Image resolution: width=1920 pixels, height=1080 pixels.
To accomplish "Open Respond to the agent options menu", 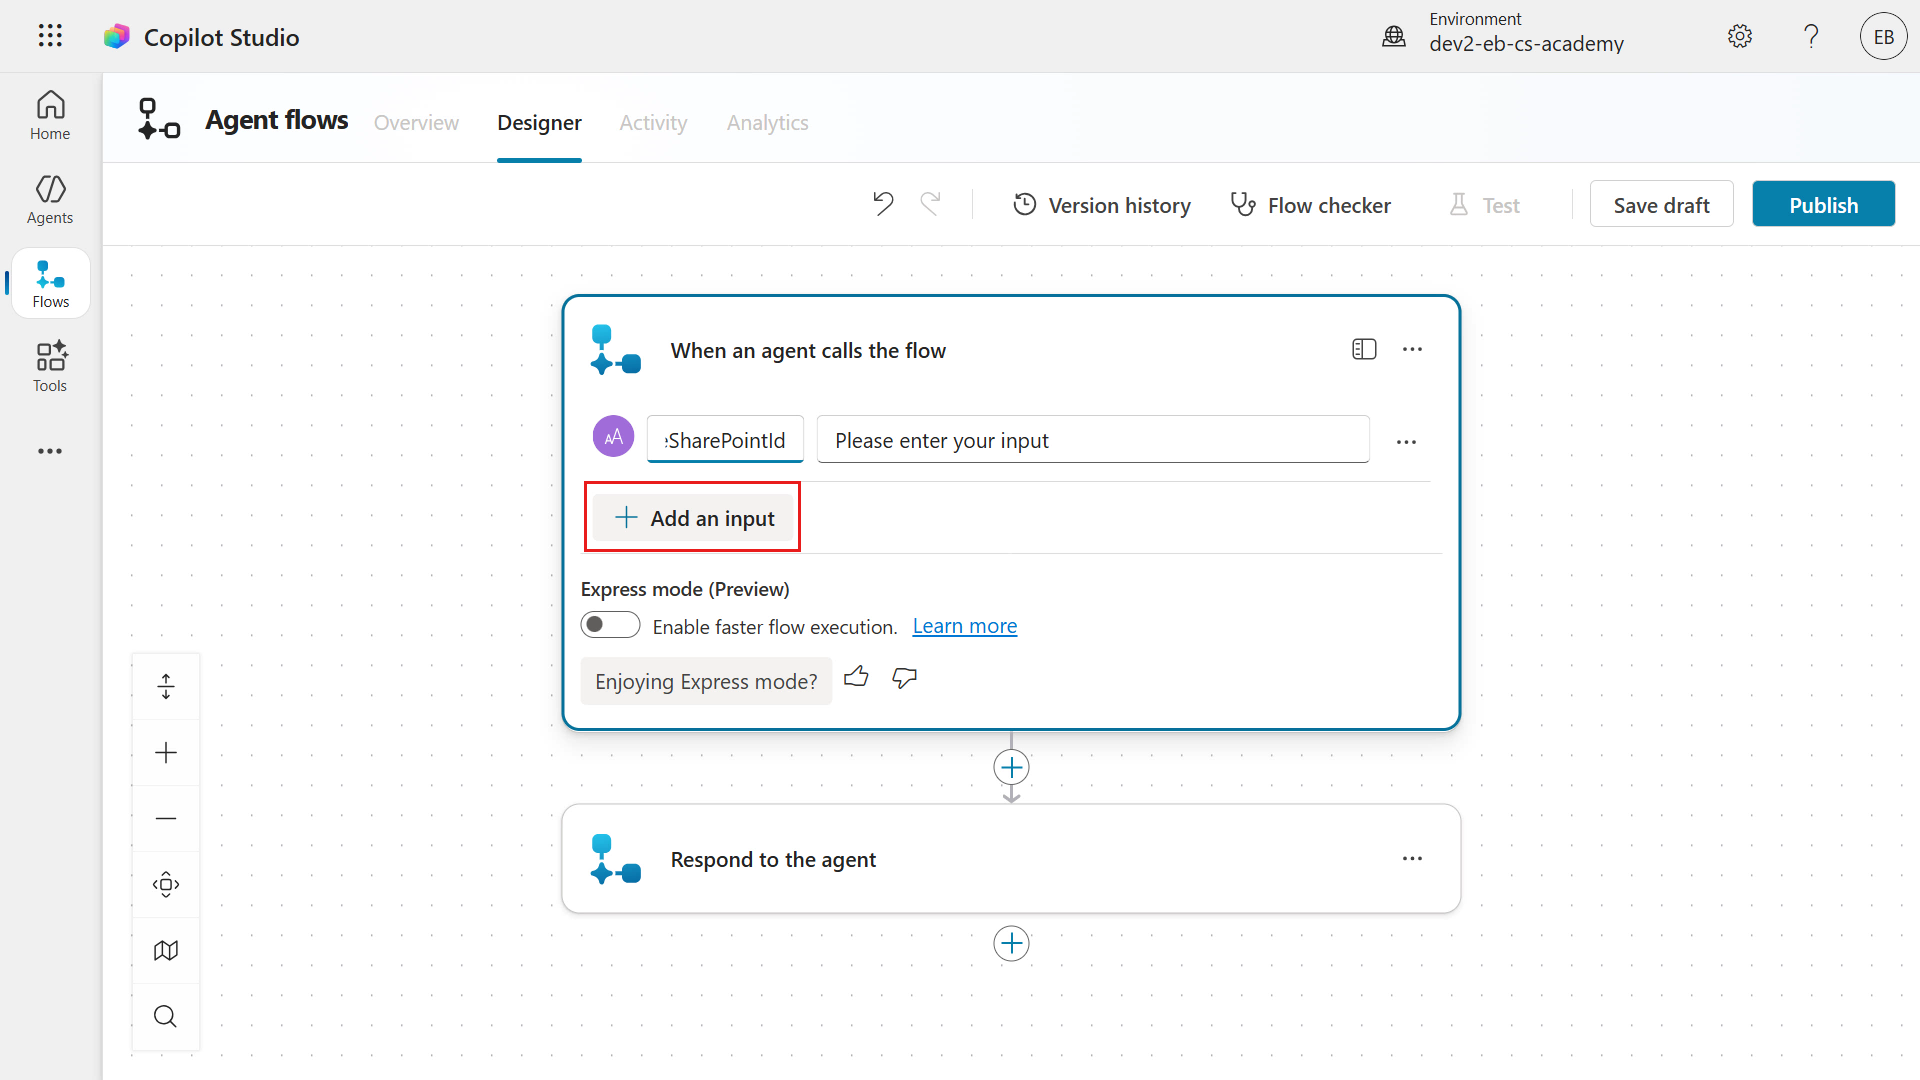I will tap(1412, 859).
